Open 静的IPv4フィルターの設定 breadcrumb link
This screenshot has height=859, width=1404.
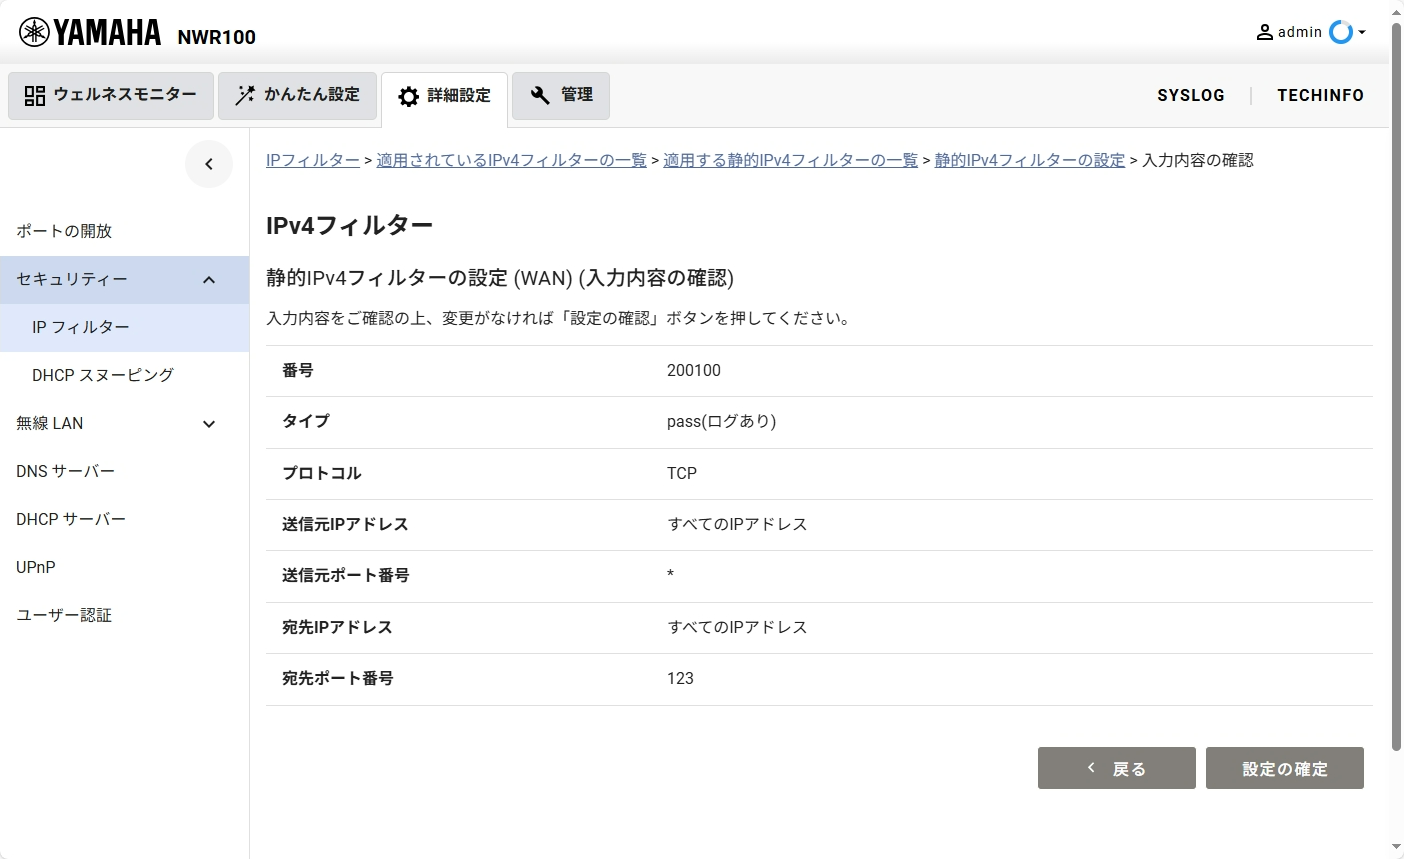(x=1029, y=160)
